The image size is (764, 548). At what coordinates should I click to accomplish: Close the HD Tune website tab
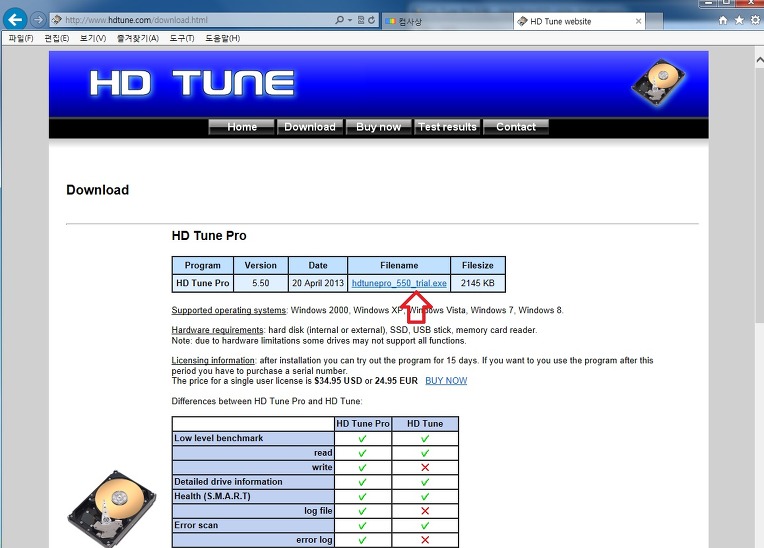tap(638, 21)
